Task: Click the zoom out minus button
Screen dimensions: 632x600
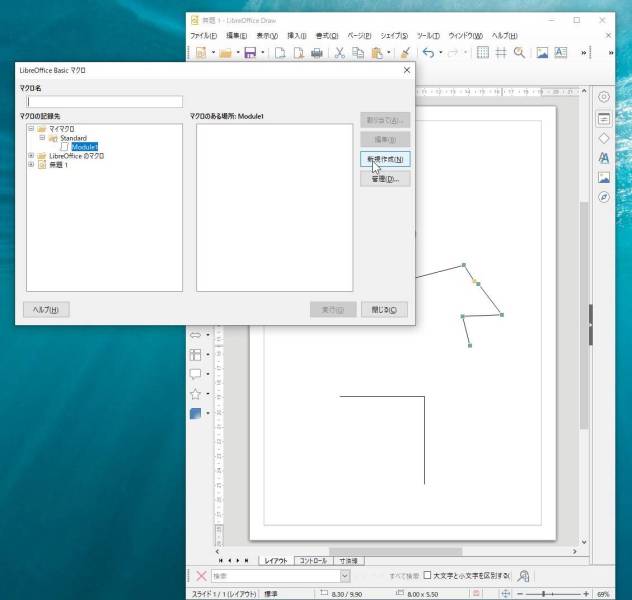Action: point(520,594)
